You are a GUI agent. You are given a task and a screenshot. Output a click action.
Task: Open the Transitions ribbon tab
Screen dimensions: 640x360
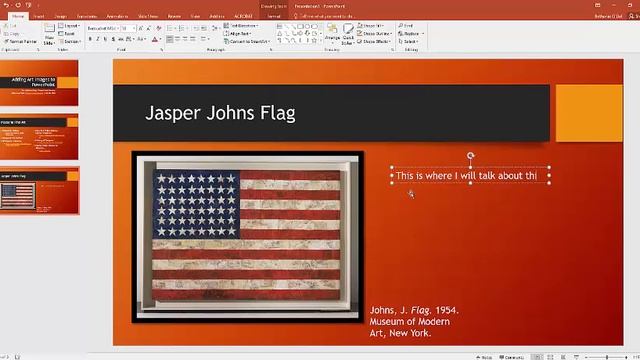pos(87,16)
